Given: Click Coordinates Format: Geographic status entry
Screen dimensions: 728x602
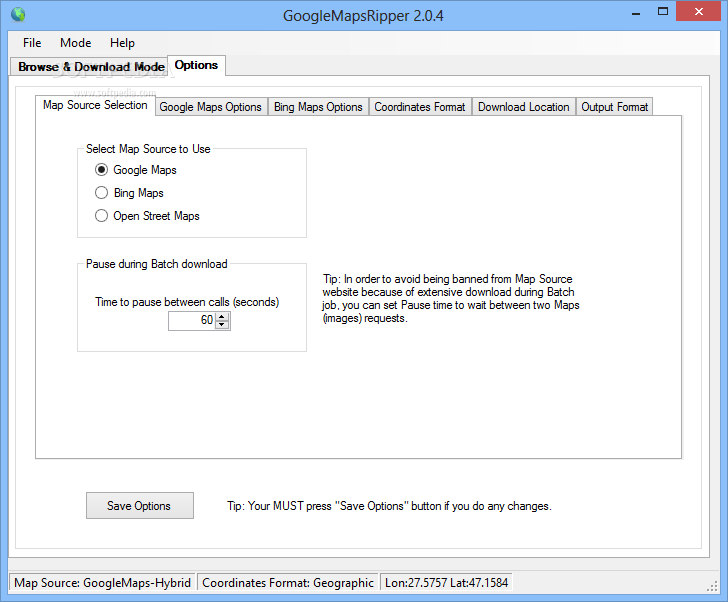Looking at the screenshot, I should (x=288, y=583).
